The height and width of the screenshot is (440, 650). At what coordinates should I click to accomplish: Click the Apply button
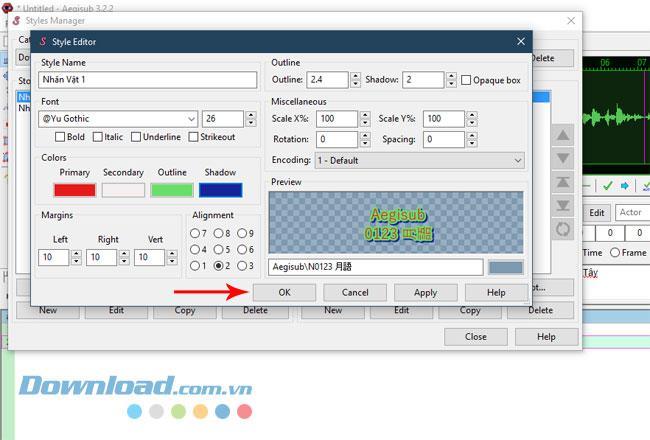point(426,292)
